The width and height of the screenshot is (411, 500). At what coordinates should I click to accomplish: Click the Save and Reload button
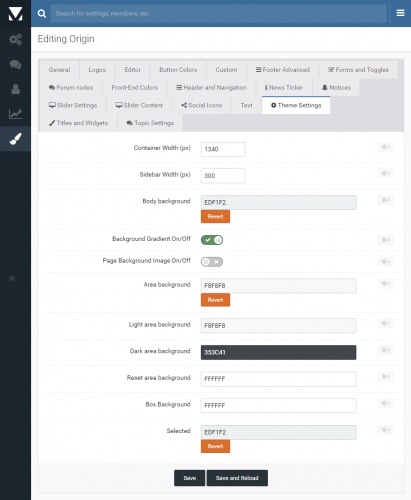237,478
